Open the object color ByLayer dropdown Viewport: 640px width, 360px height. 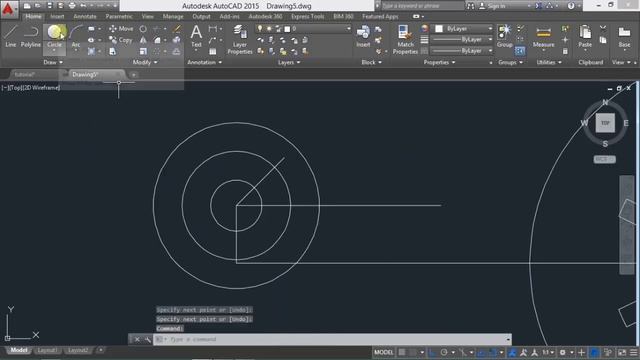click(x=463, y=29)
